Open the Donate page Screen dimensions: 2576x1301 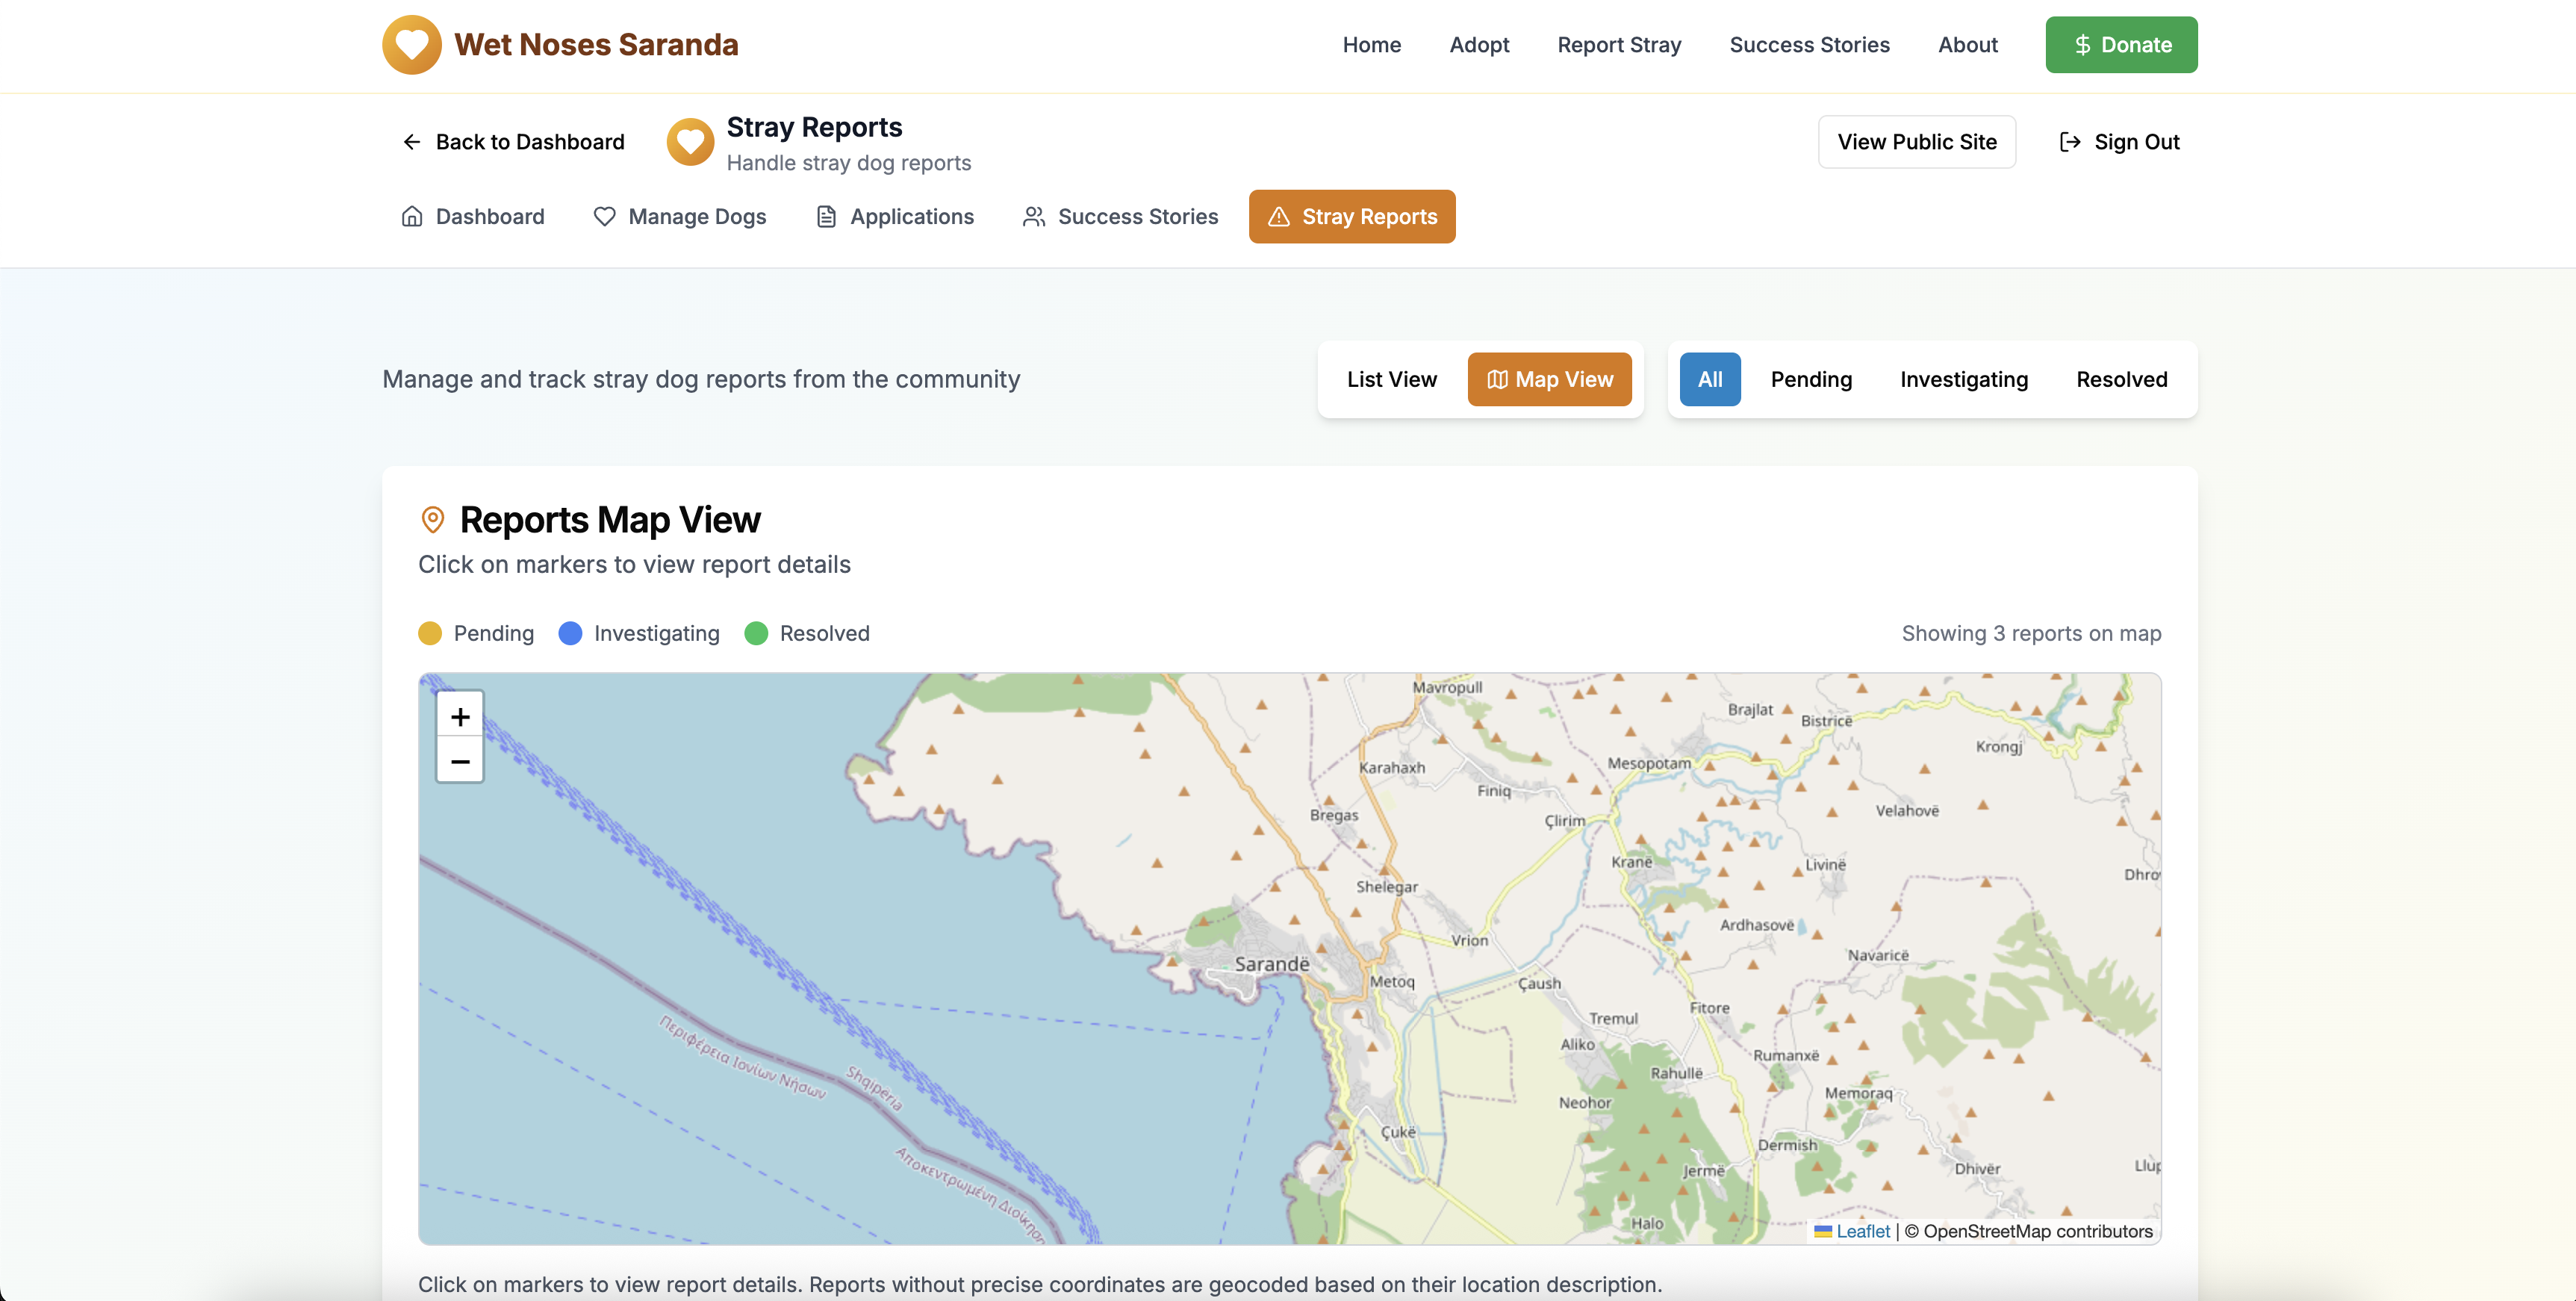coord(2120,45)
